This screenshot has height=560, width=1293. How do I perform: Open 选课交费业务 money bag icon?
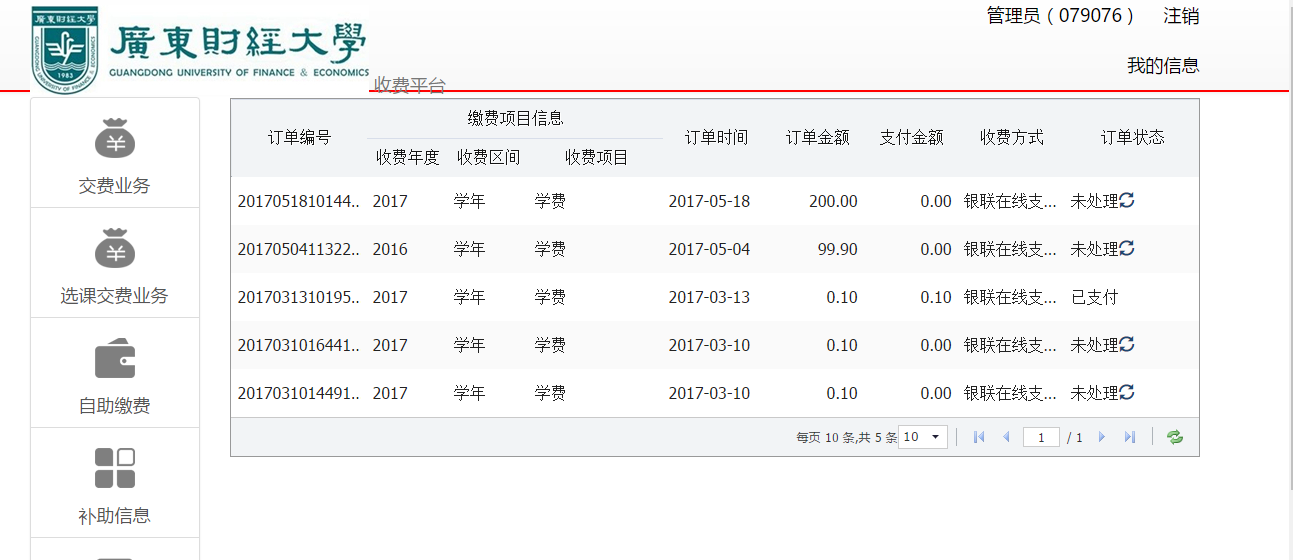tap(115, 249)
